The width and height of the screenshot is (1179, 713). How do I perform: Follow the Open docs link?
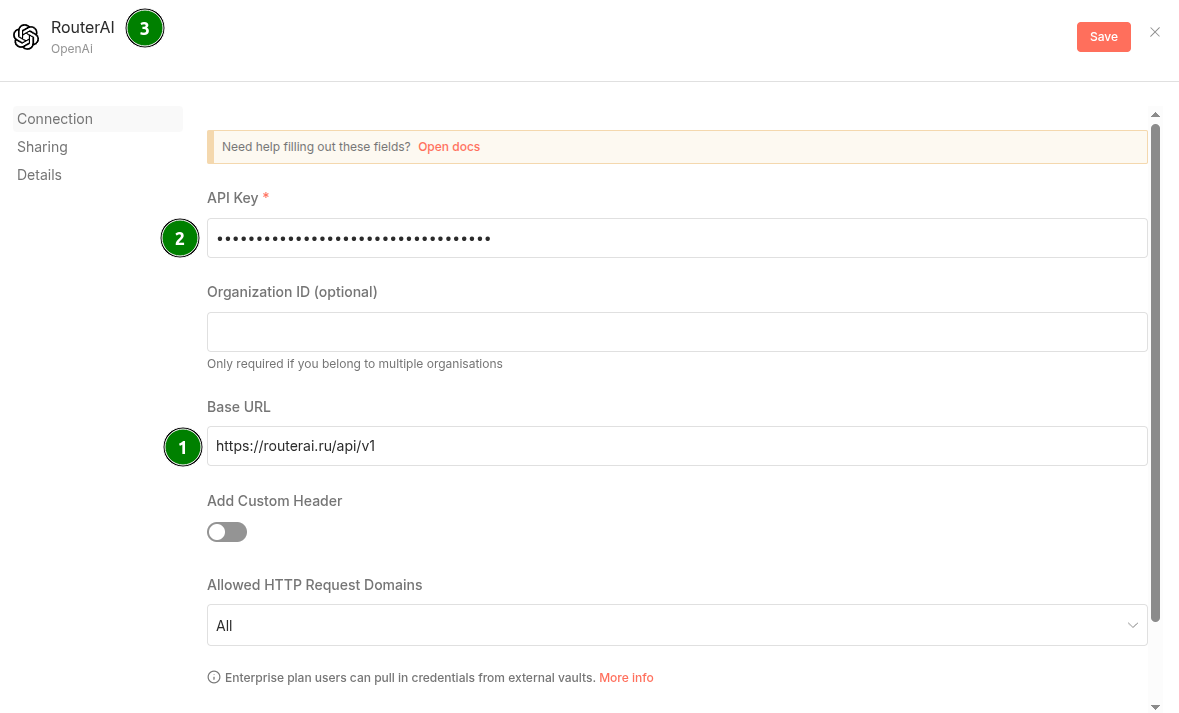click(449, 147)
